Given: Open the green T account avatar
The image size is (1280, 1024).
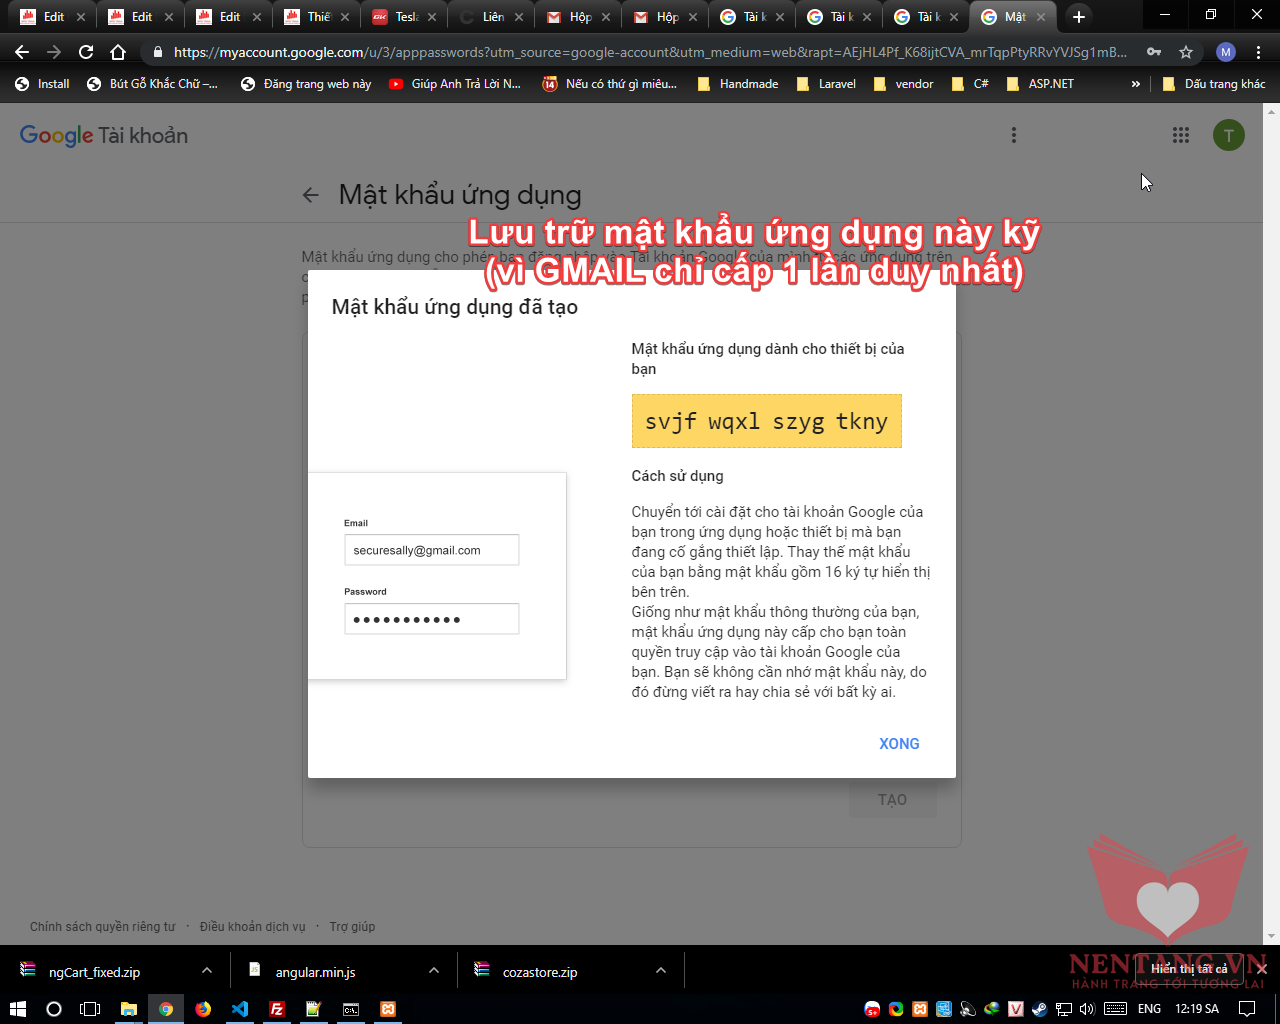Looking at the screenshot, I should (1228, 135).
